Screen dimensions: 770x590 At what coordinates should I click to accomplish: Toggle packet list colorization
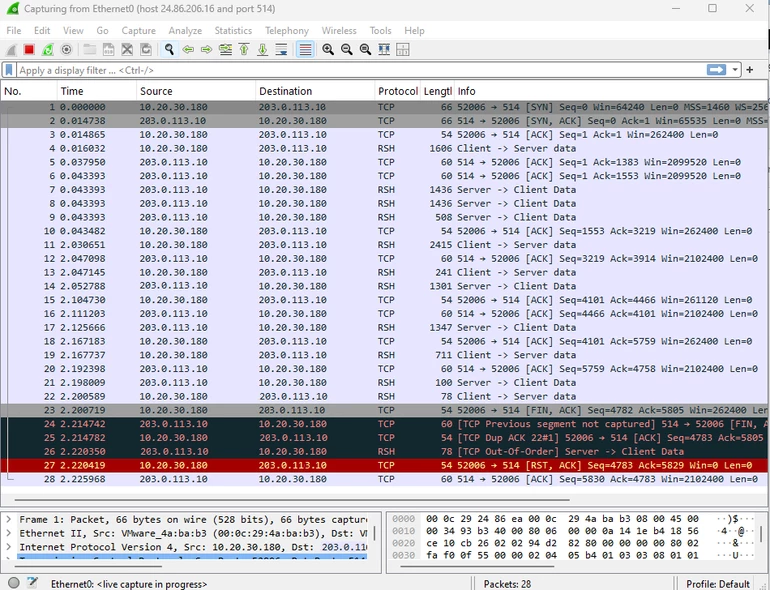pos(305,50)
